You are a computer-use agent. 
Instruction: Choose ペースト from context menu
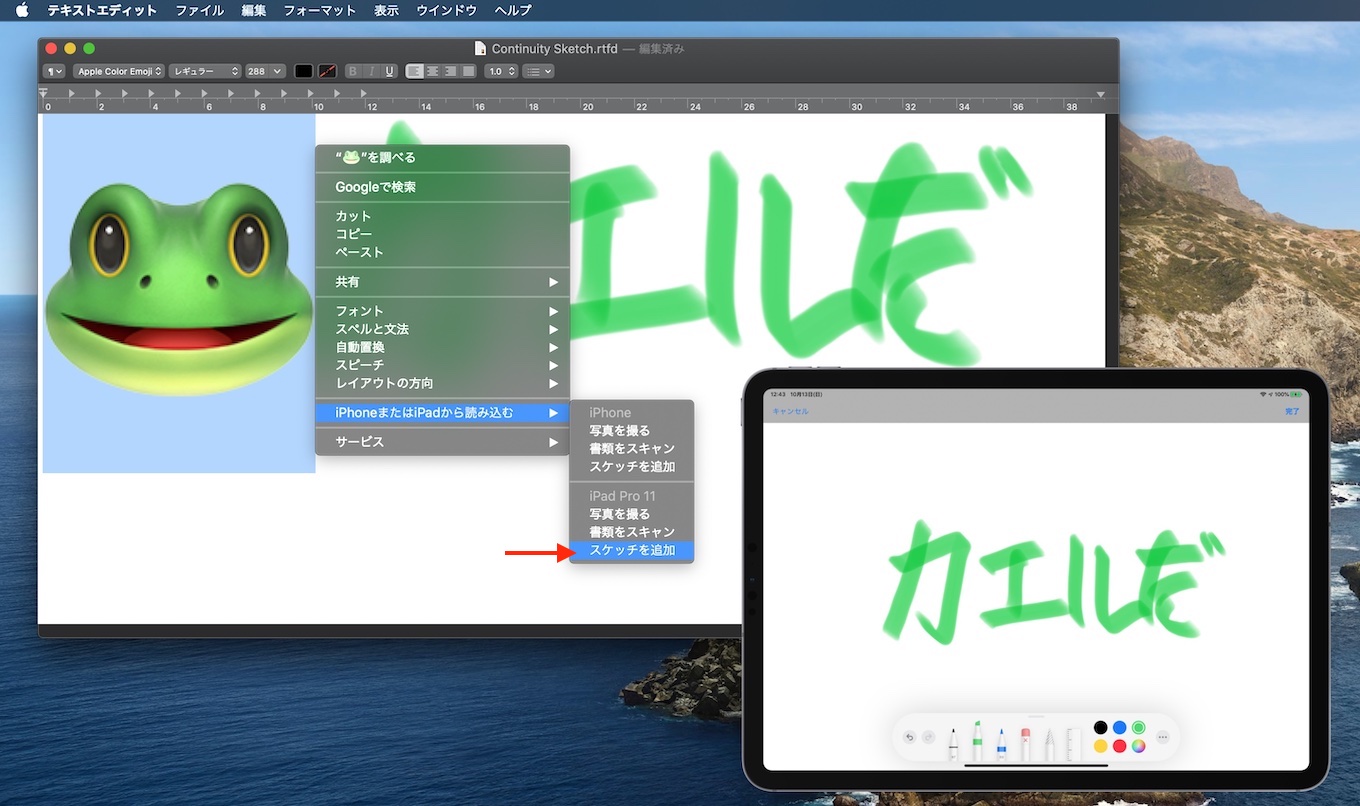pyautogui.click(x=442, y=252)
